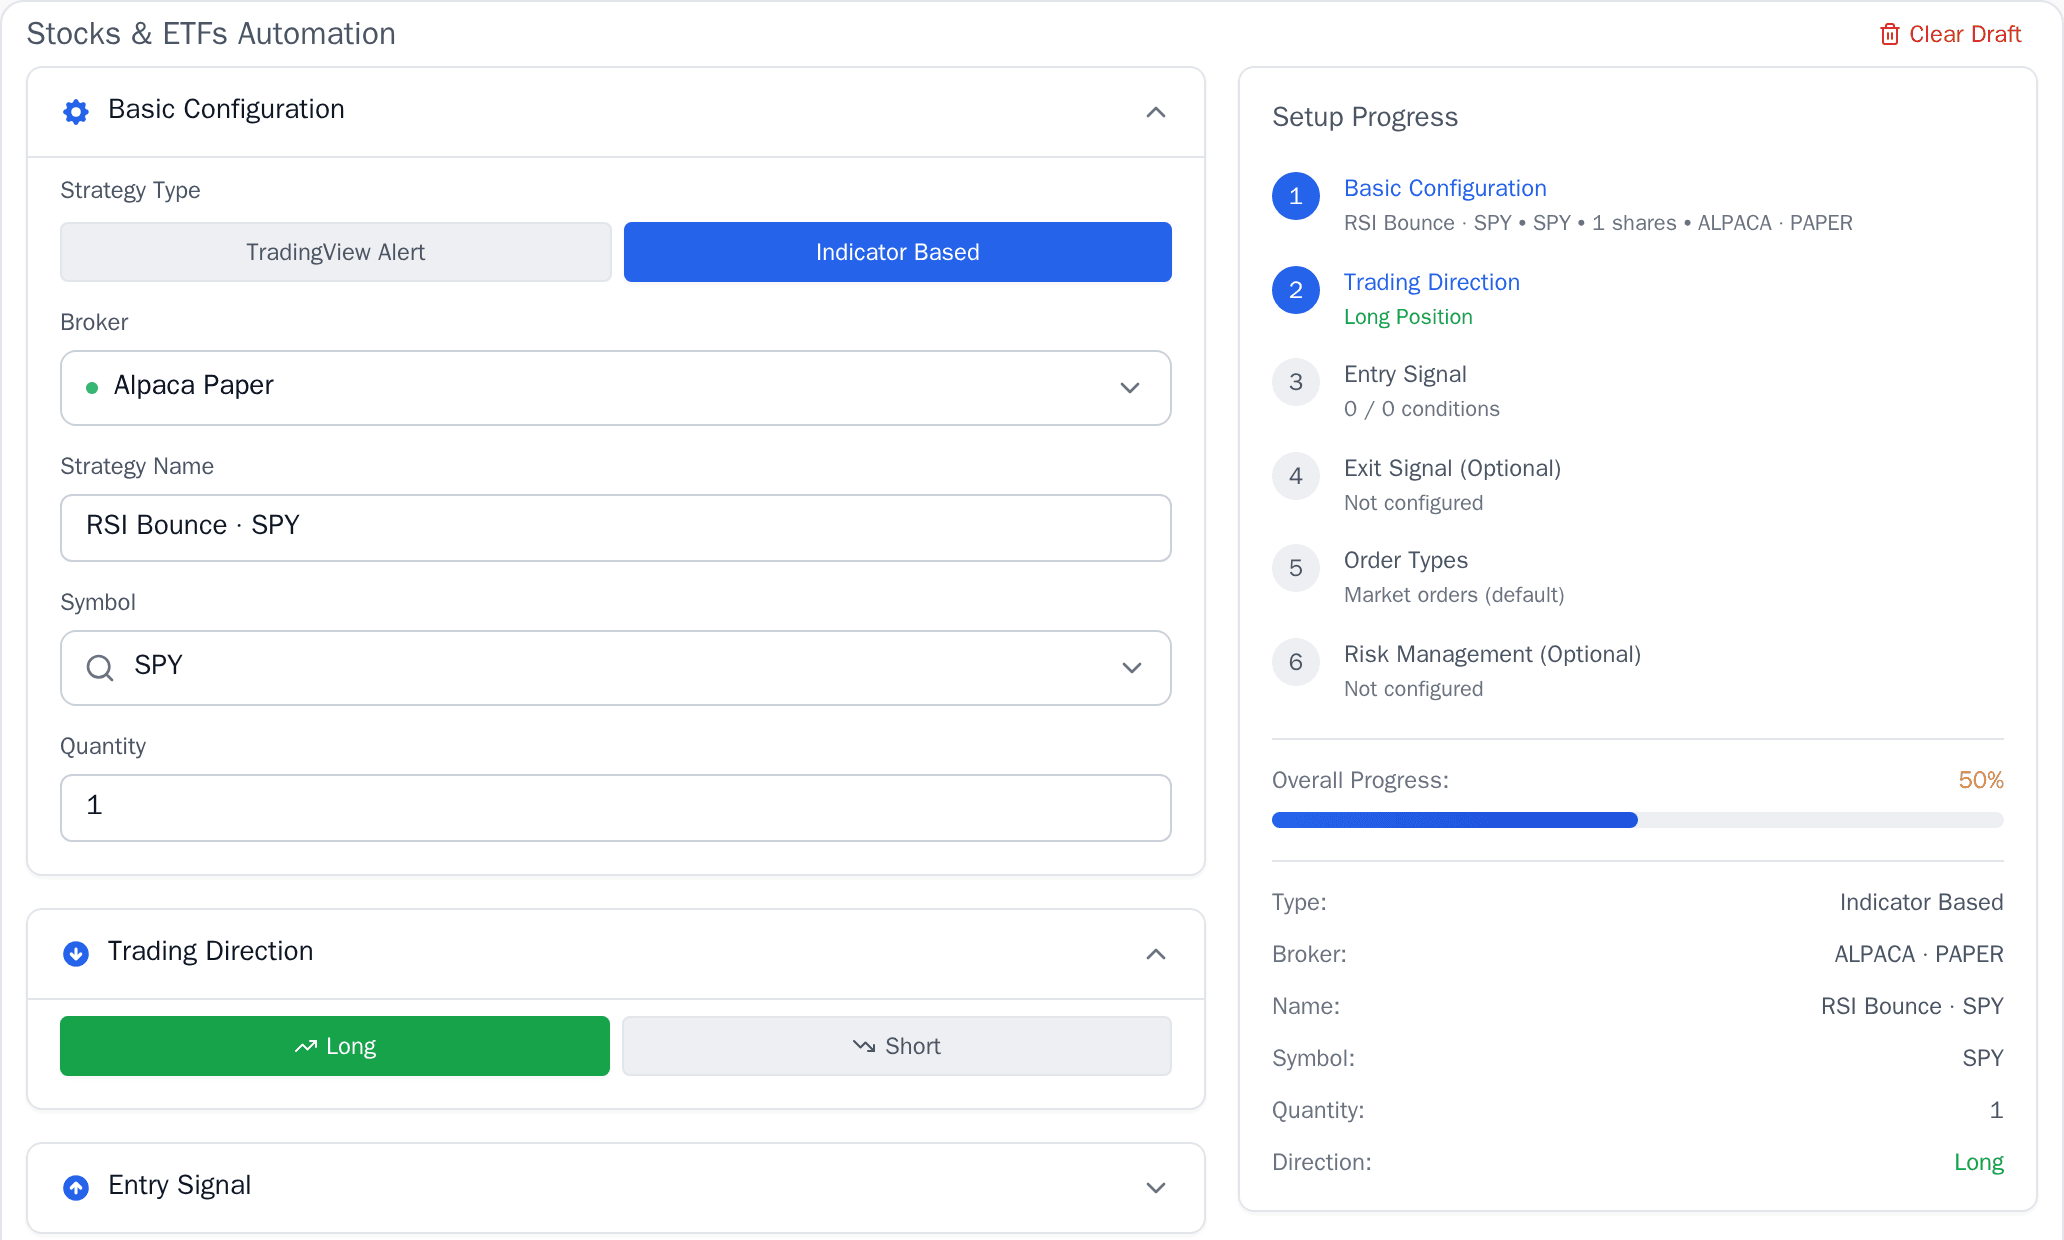Click the trash icon beside Clear Draft
2064x1240 pixels.
pyautogui.click(x=1889, y=34)
